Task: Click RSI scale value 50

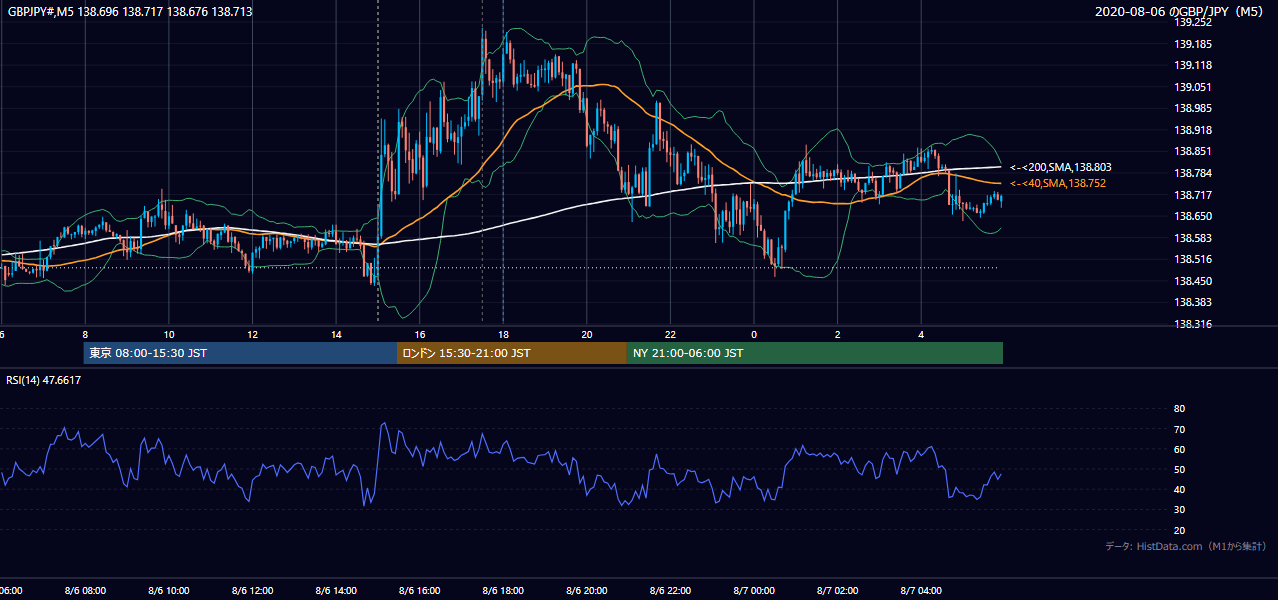Action: 1179,470
